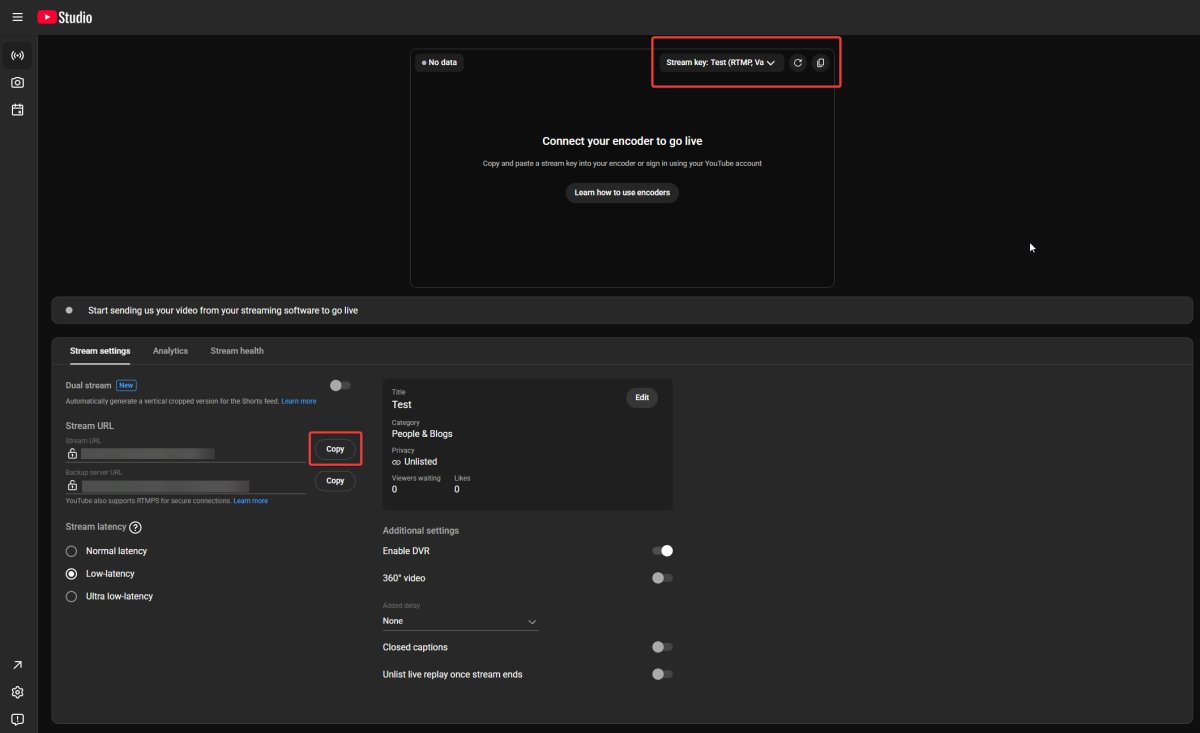The height and width of the screenshot is (733, 1200).
Task: Click the send feedback icon in sidebar
Action: pyautogui.click(x=17, y=719)
